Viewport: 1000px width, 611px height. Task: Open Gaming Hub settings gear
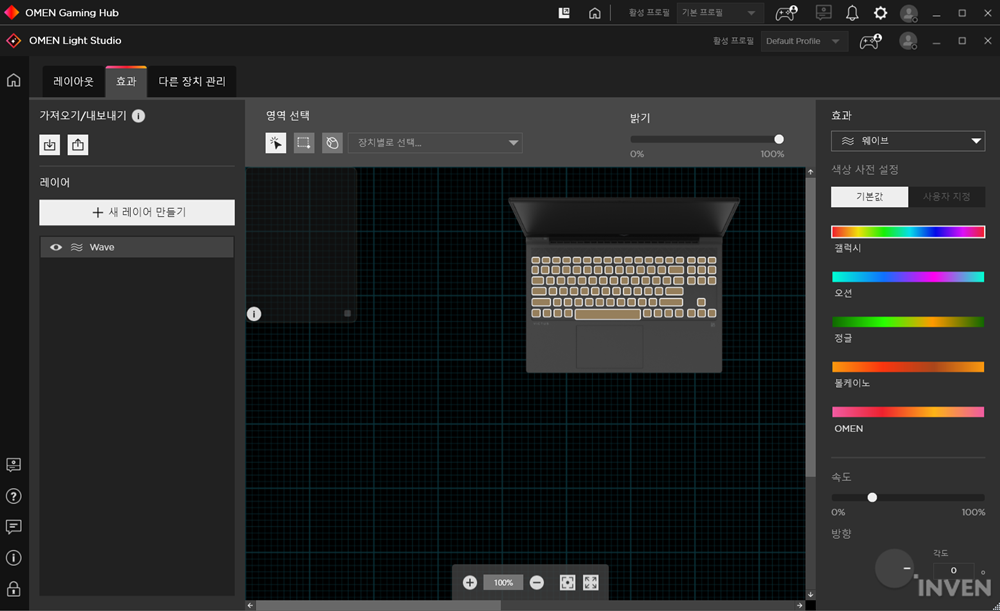click(881, 13)
